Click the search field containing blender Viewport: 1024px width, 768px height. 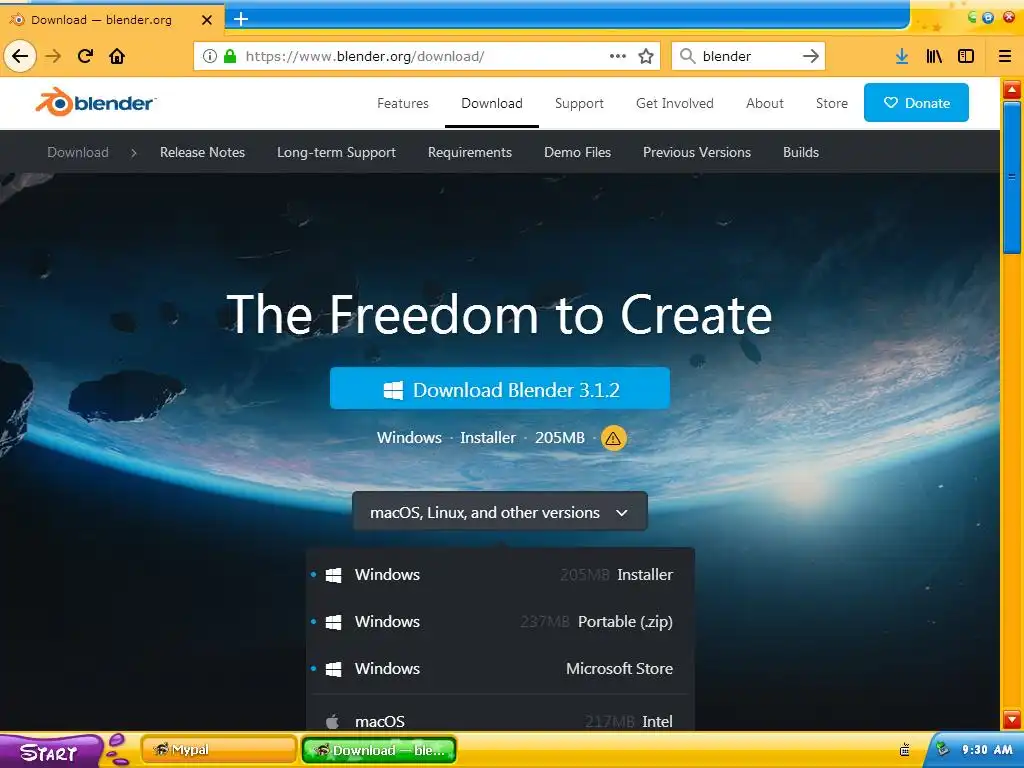tap(750, 56)
